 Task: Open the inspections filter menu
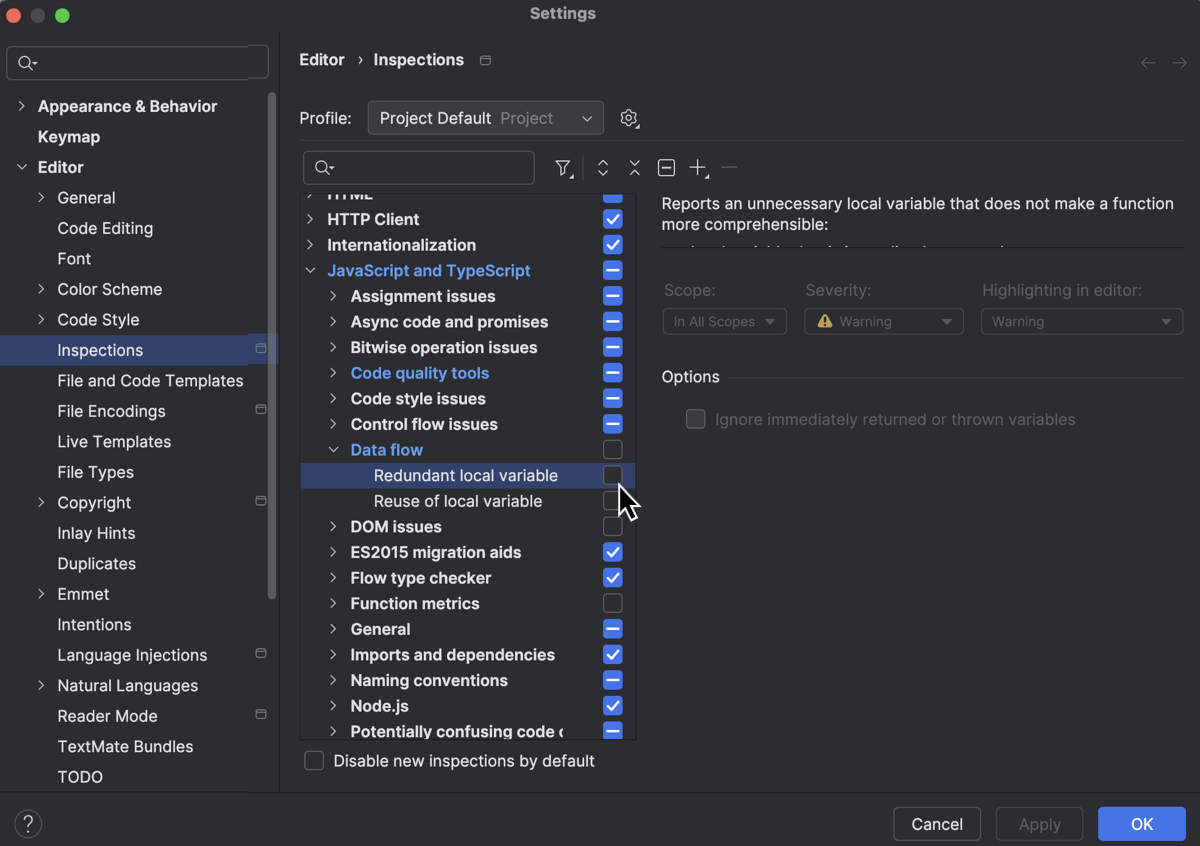[x=564, y=168]
